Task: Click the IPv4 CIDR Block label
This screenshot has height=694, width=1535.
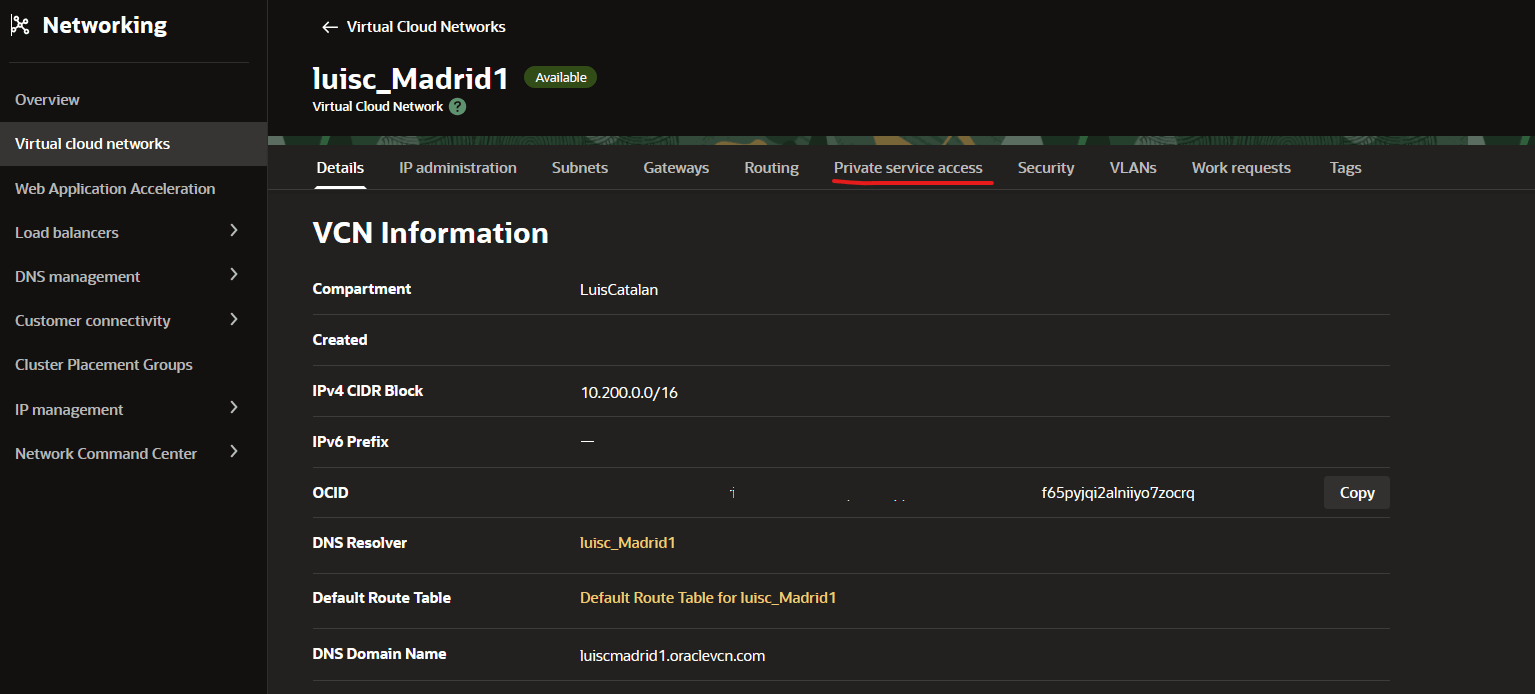Action: [x=368, y=391]
